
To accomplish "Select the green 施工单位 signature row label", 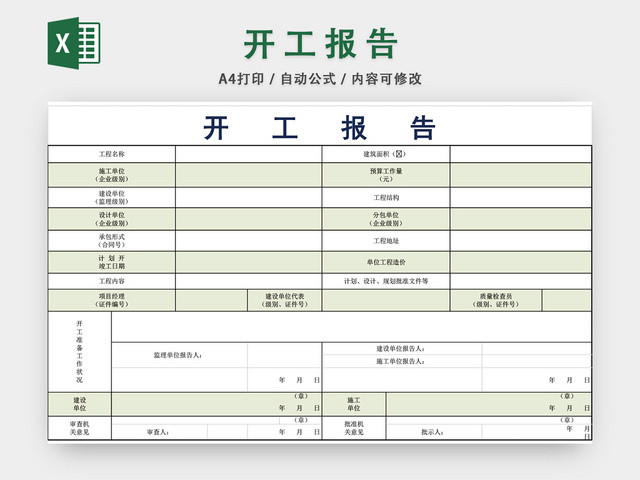I will click(x=354, y=404).
